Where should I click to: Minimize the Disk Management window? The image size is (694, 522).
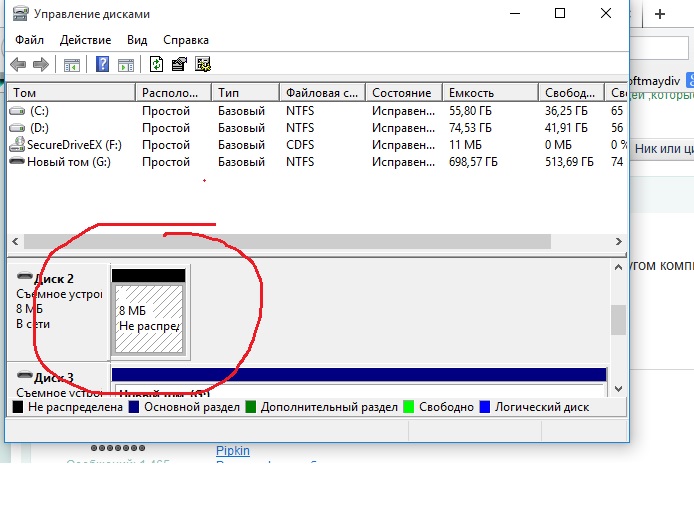pyautogui.click(x=515, y=13)
